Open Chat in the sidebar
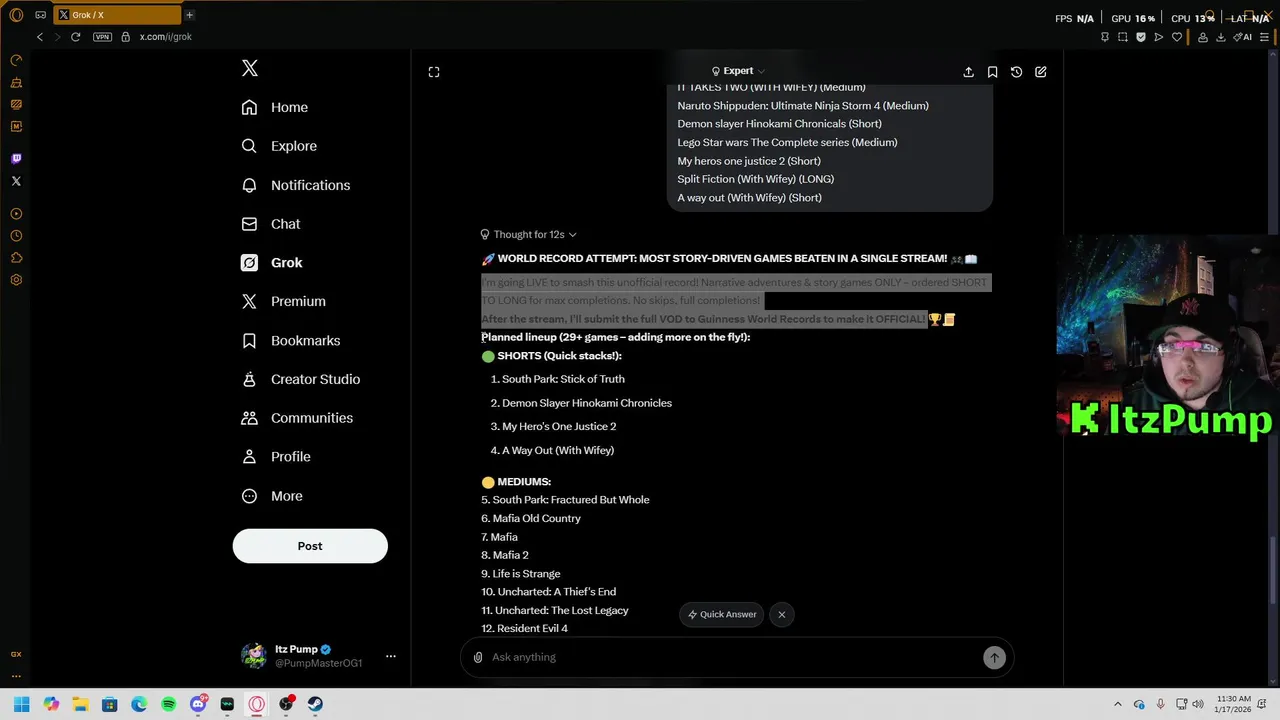1280x720 pixels. (x=271, y=224)
